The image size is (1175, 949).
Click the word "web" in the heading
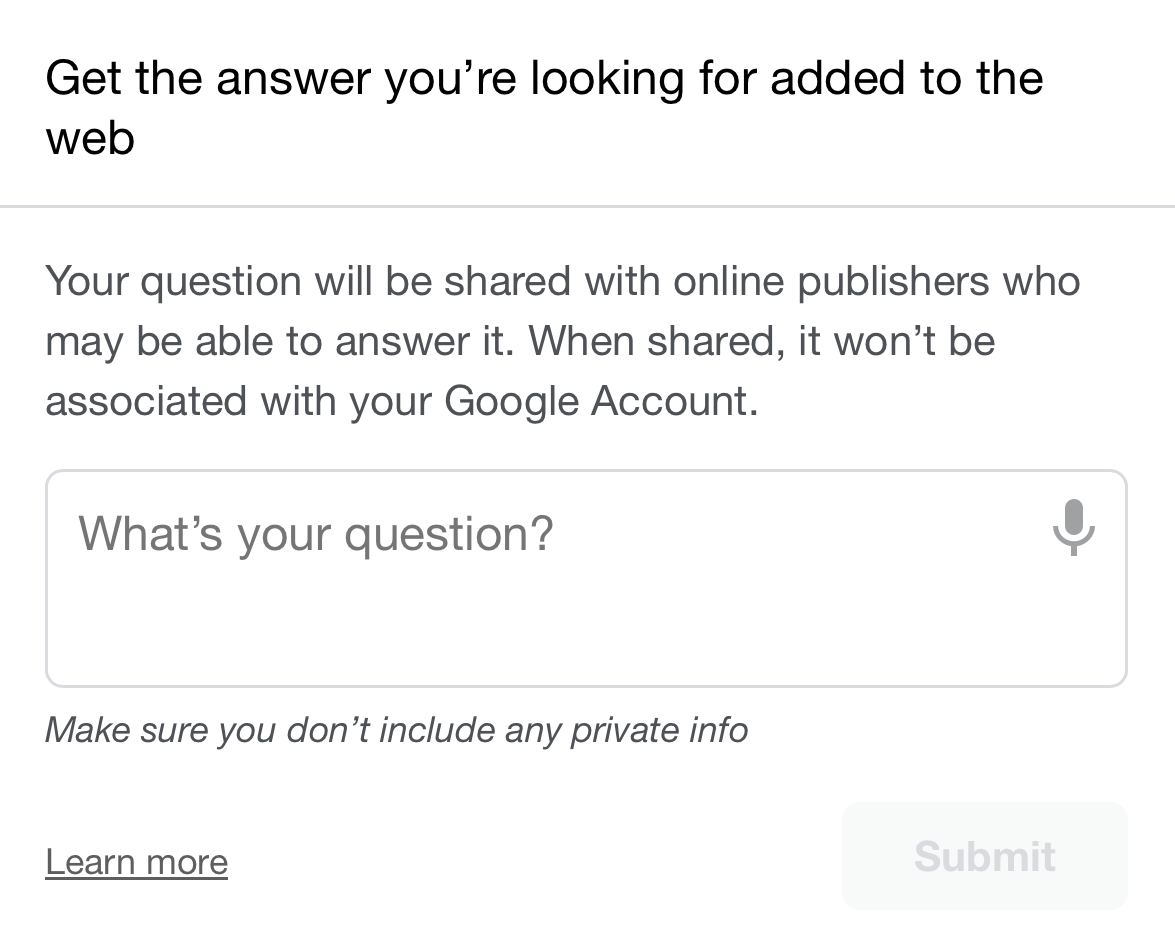pyautogui.click(x=90, y=137)
